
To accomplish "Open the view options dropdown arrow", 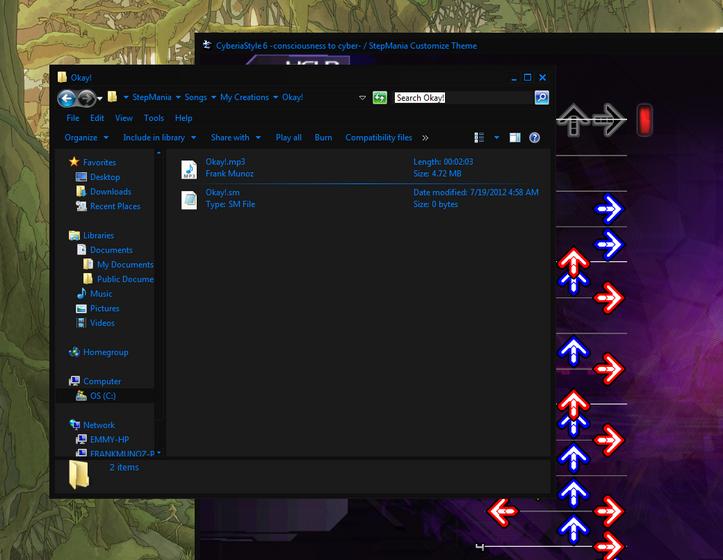I will coord(497,137).
